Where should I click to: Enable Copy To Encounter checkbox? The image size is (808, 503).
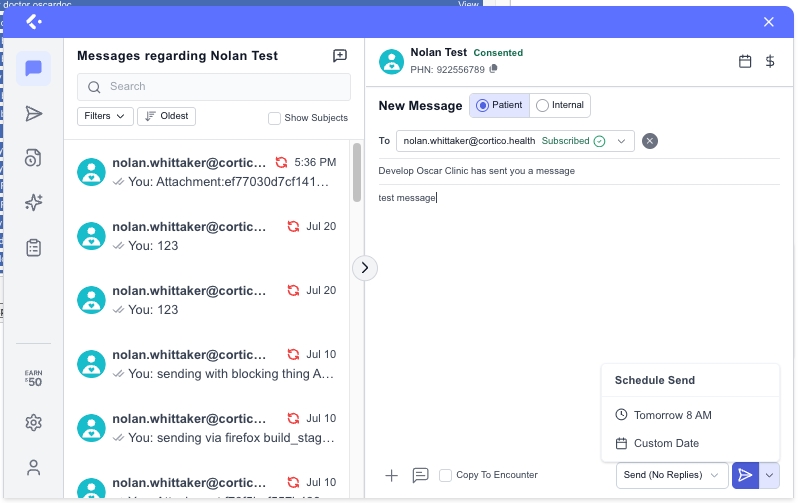(445, 475)
